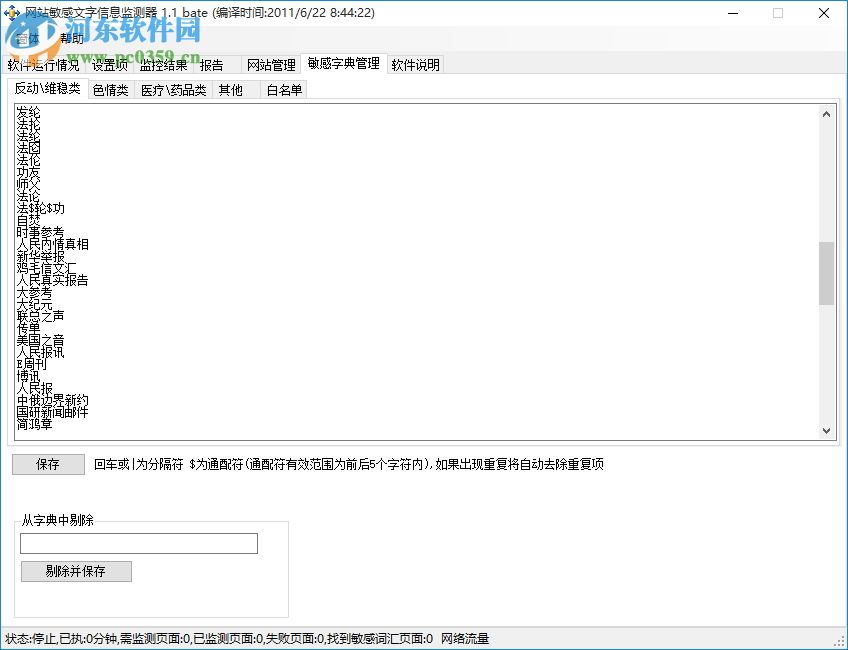Click the word list scrollbar thumb
Viewport: 848px width, 650px height.
[x=827, y=270]
